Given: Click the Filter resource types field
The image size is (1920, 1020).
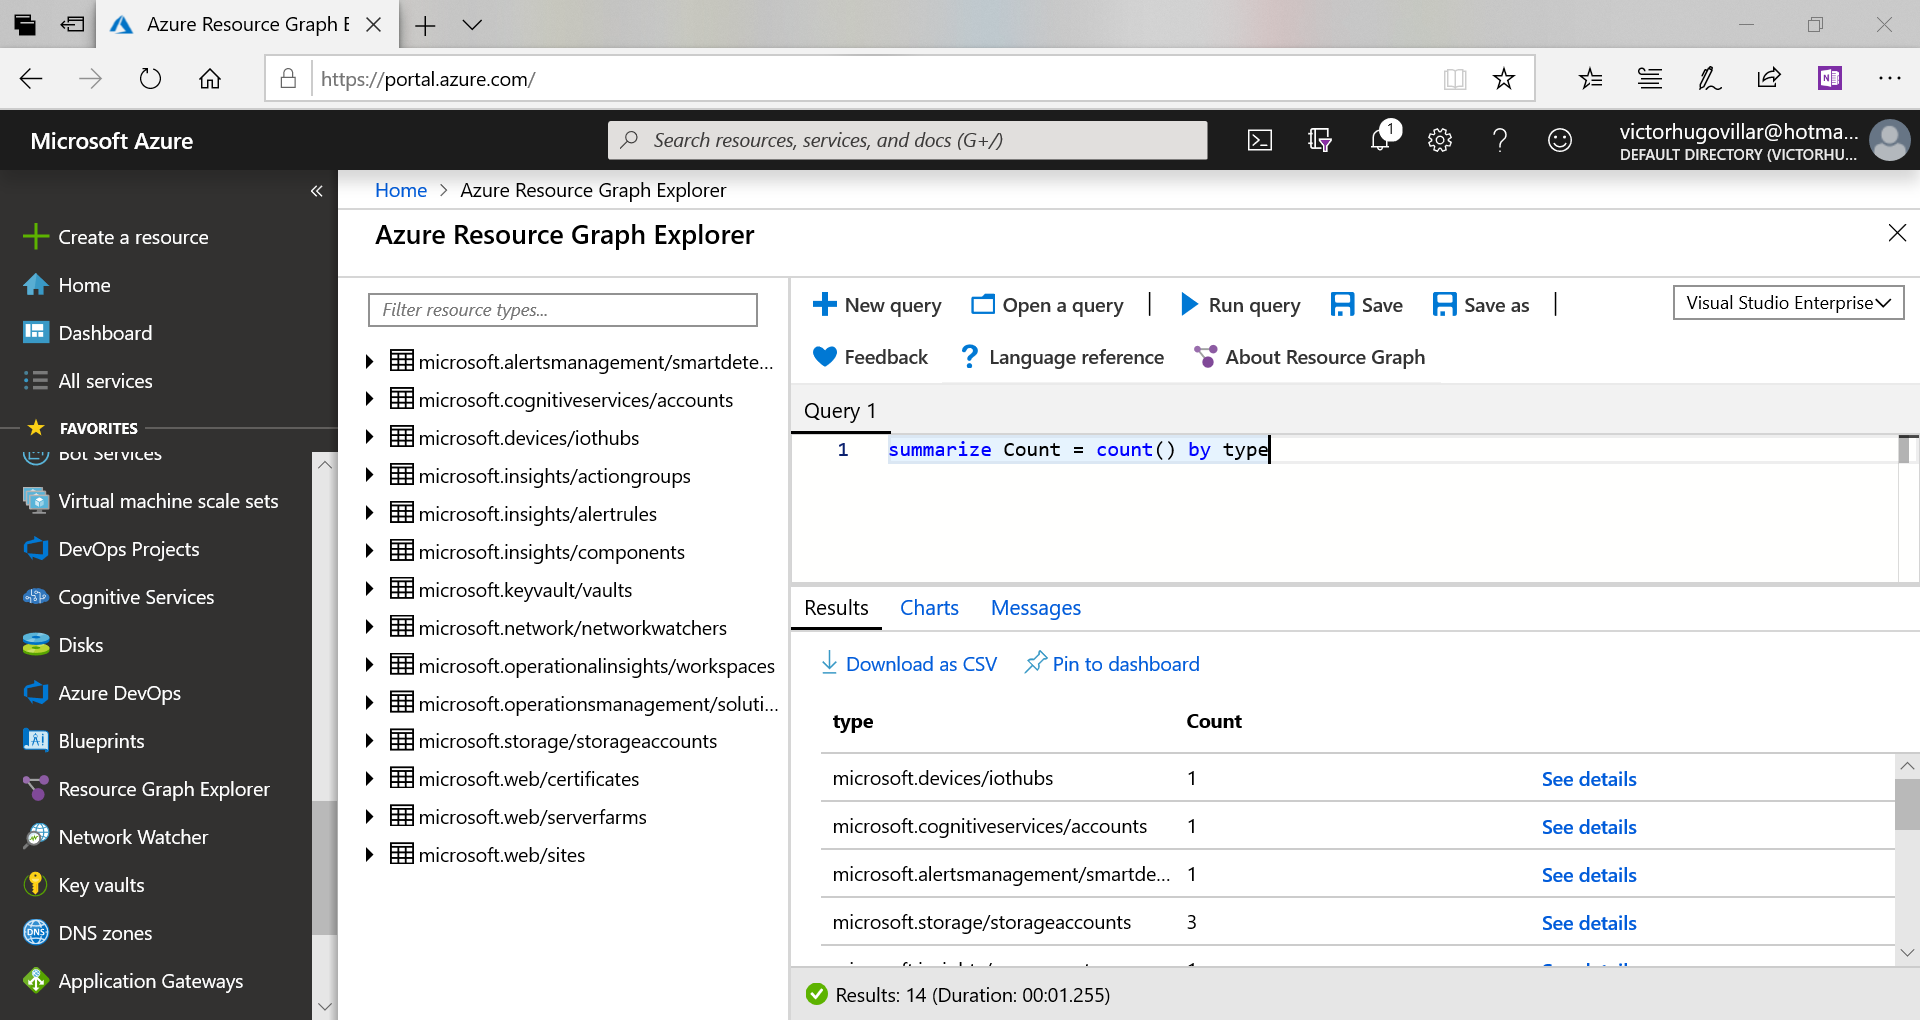Looking at the screenshot, I should click(562, 310).
